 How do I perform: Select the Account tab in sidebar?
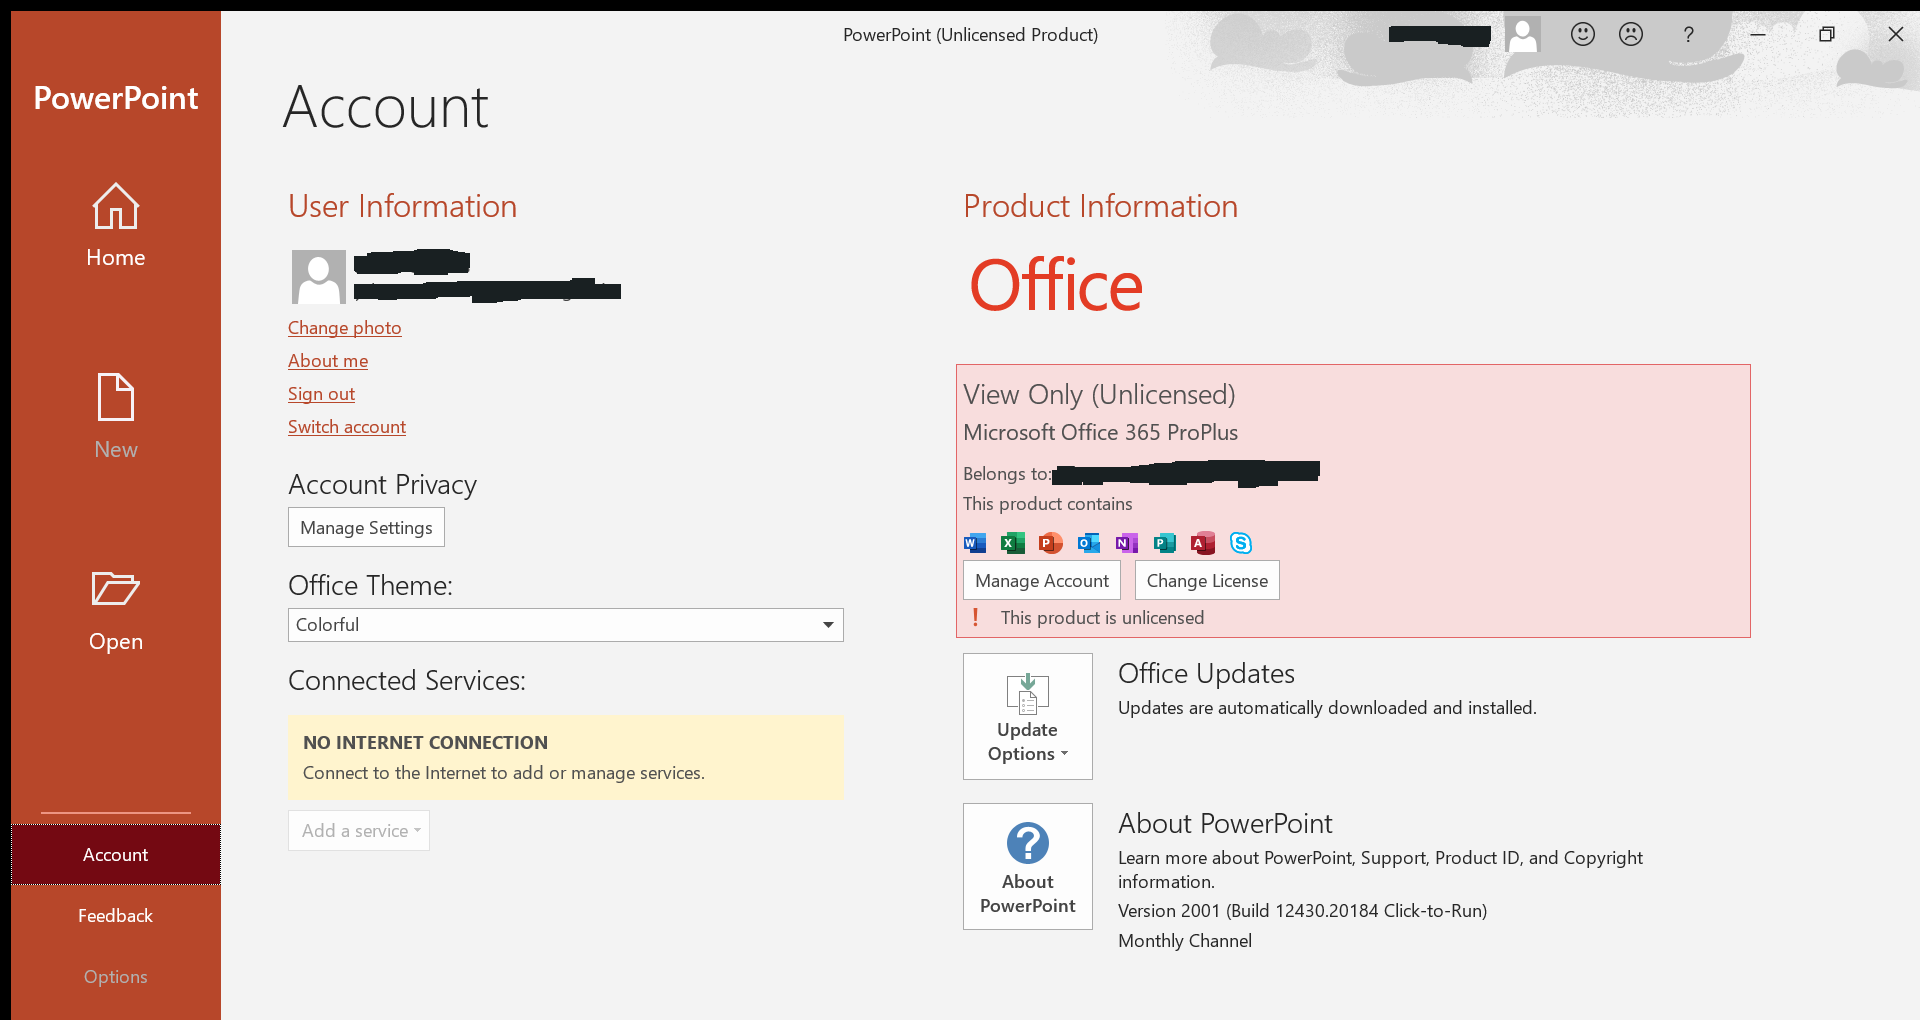(116, 855)
